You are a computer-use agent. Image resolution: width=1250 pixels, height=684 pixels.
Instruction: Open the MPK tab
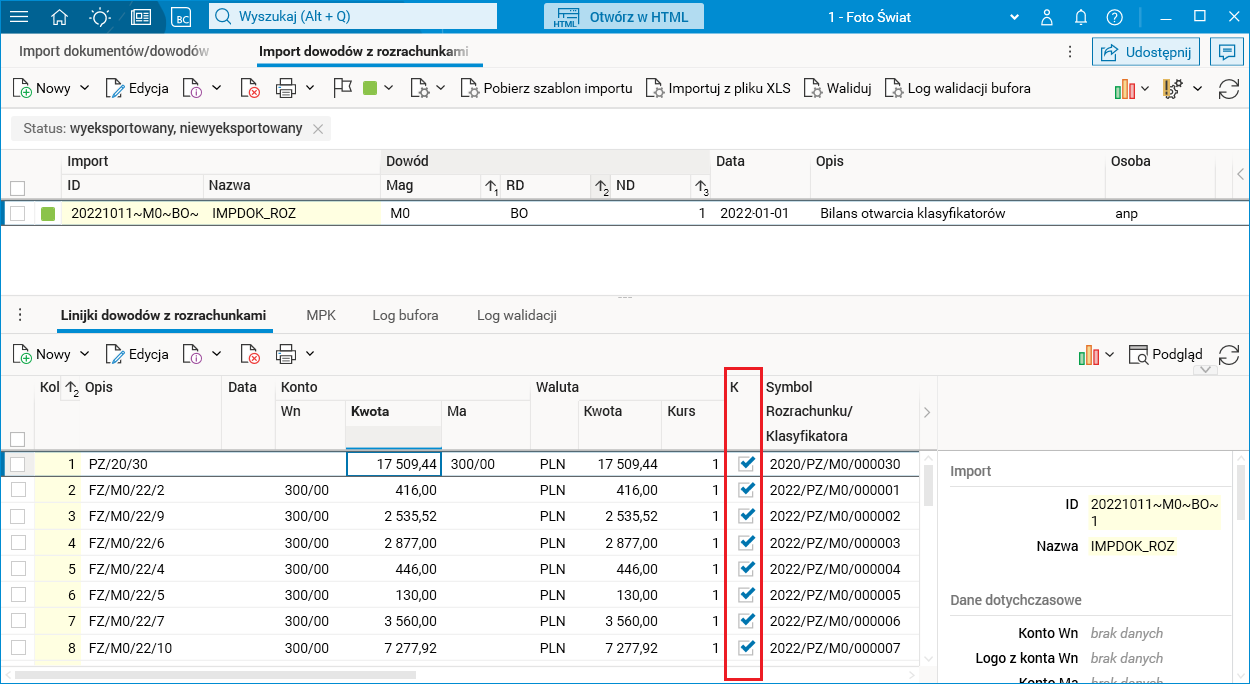[321, 315]
